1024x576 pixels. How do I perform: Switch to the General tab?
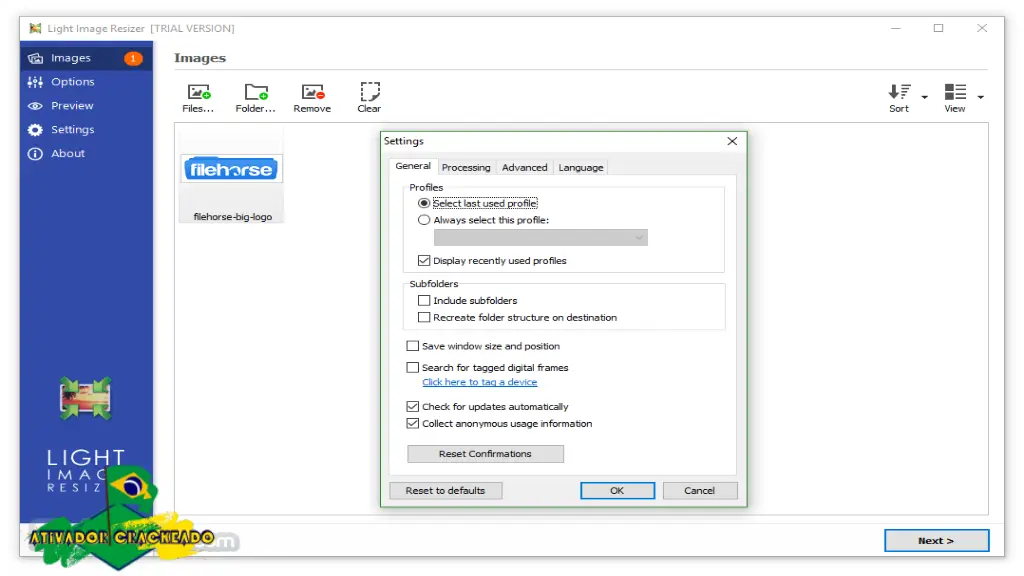(413, 167)
